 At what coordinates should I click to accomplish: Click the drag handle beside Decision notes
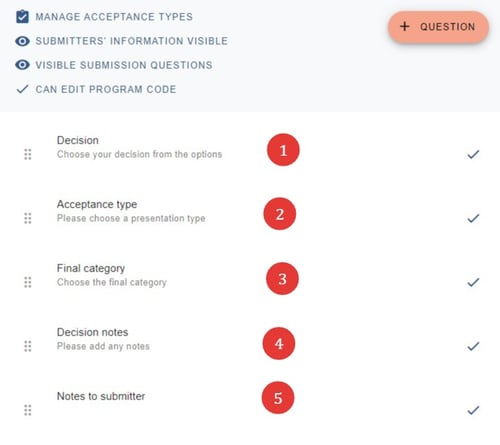(x=28, y=346)
